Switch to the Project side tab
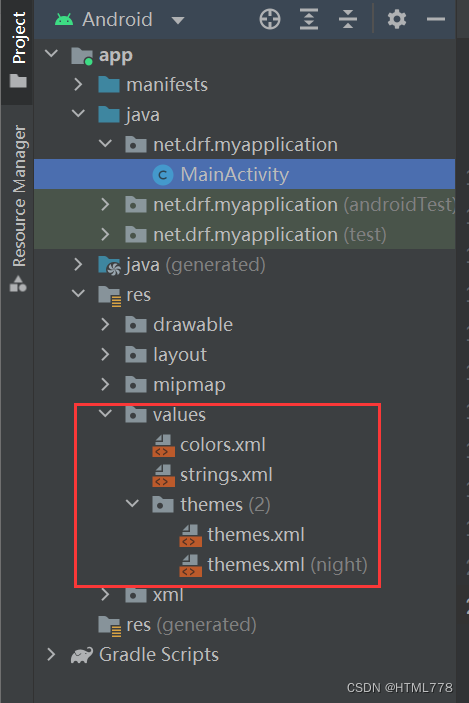 coord(18,49)
